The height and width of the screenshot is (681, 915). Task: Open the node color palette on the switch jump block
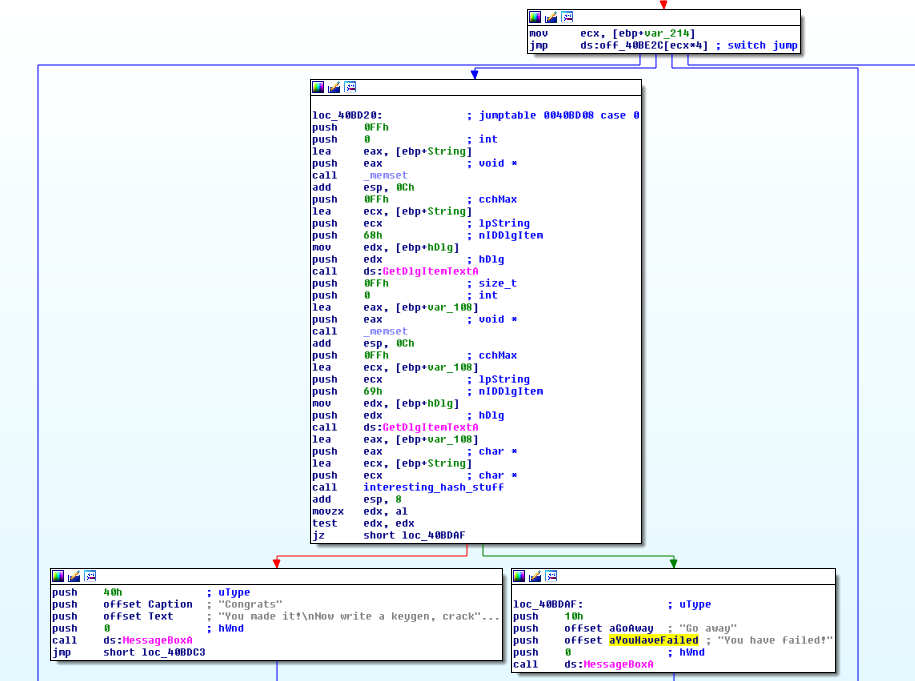pyautogui.click(x=535, y=16)
